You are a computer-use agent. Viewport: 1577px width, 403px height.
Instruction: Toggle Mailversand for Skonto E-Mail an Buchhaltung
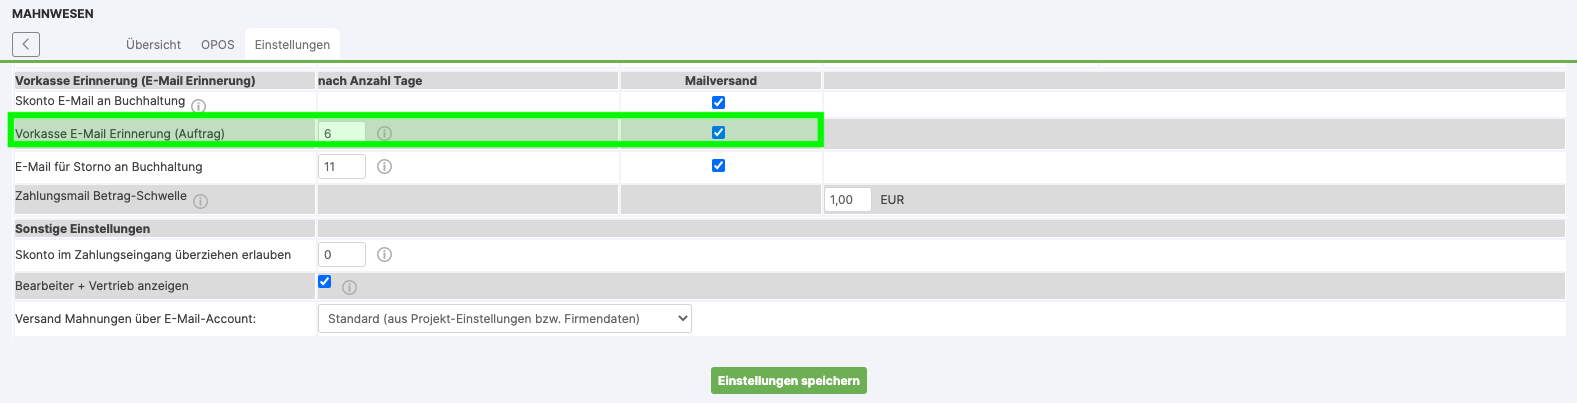point(718,102)
